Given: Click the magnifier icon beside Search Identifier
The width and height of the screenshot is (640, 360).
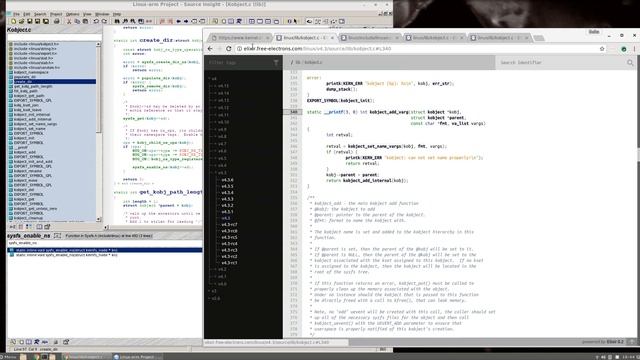Looking at the screenshot, I should 630,62.
